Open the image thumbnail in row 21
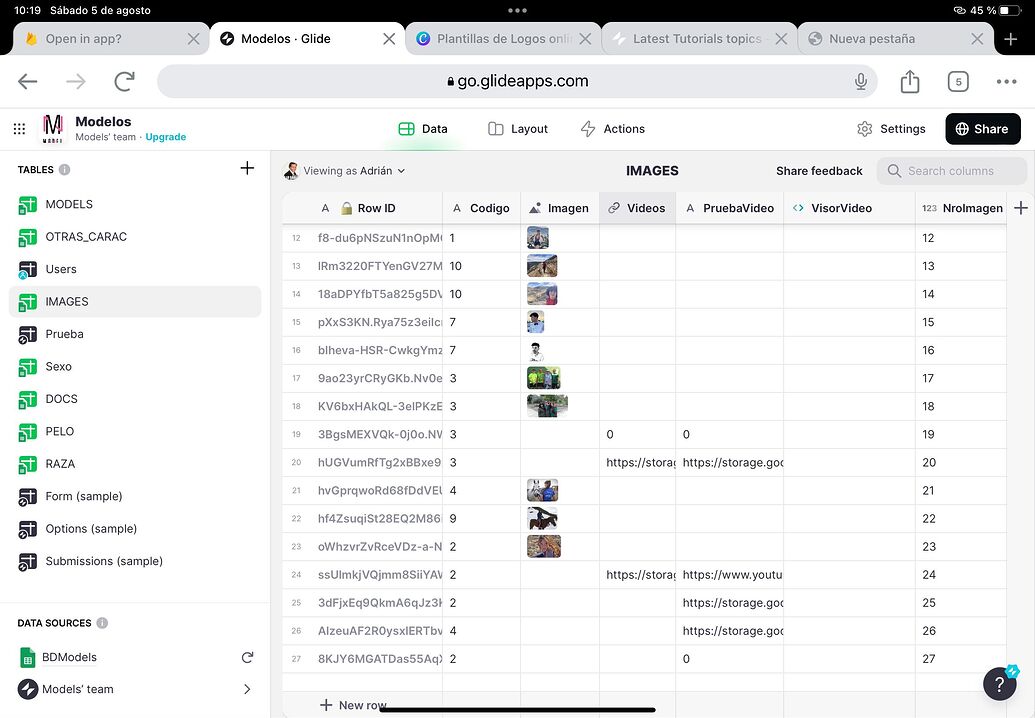This screenshot has height=718, width=1035. (x=542, y=490)
